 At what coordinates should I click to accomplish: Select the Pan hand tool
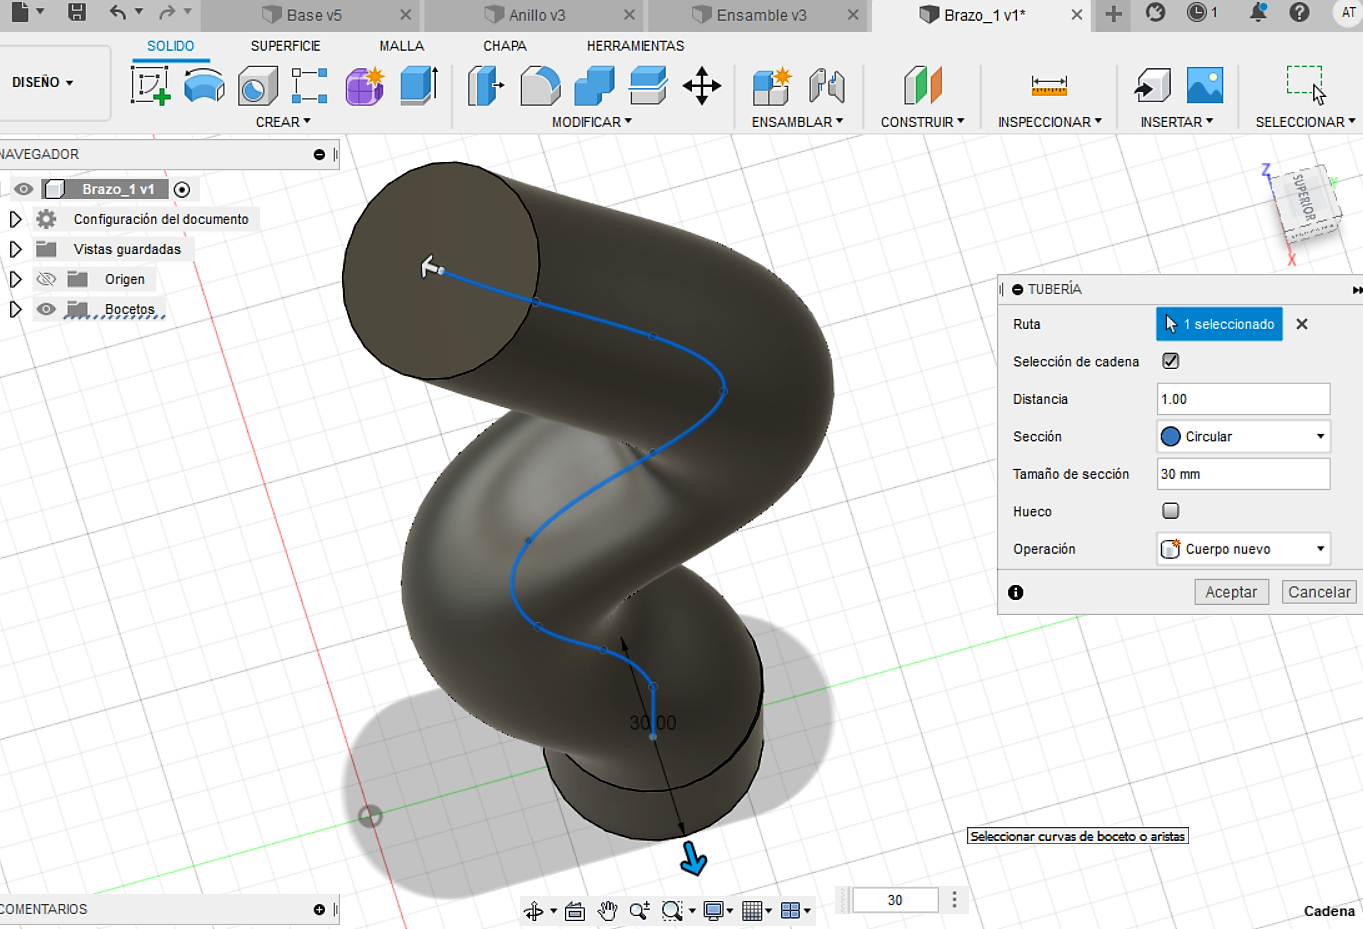pos(607,910)
